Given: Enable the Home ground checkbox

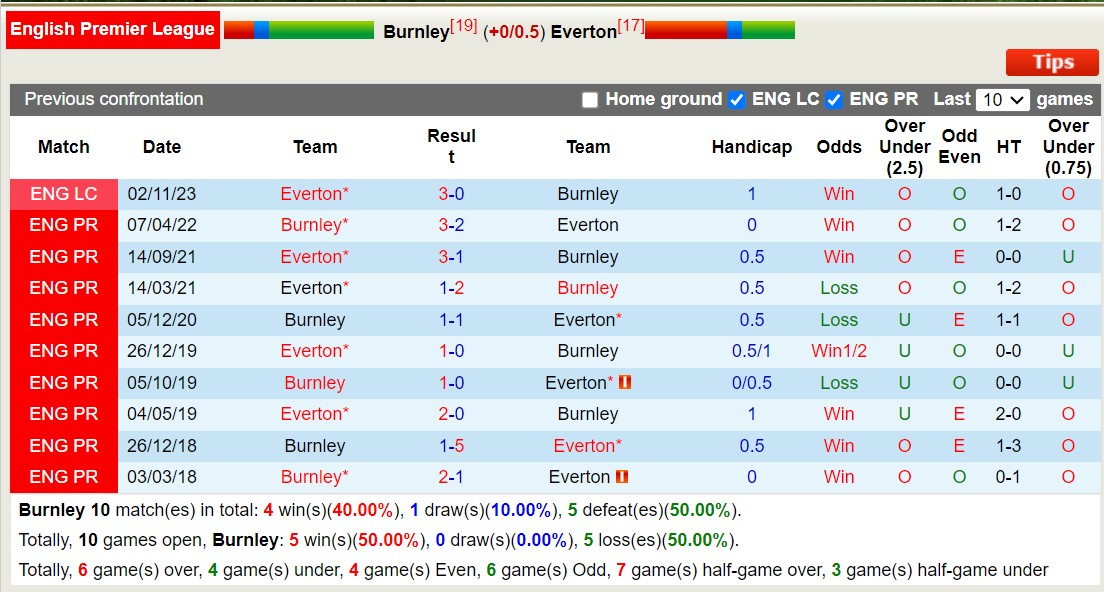Looking at the screenshot, I should tap(590, 99).
